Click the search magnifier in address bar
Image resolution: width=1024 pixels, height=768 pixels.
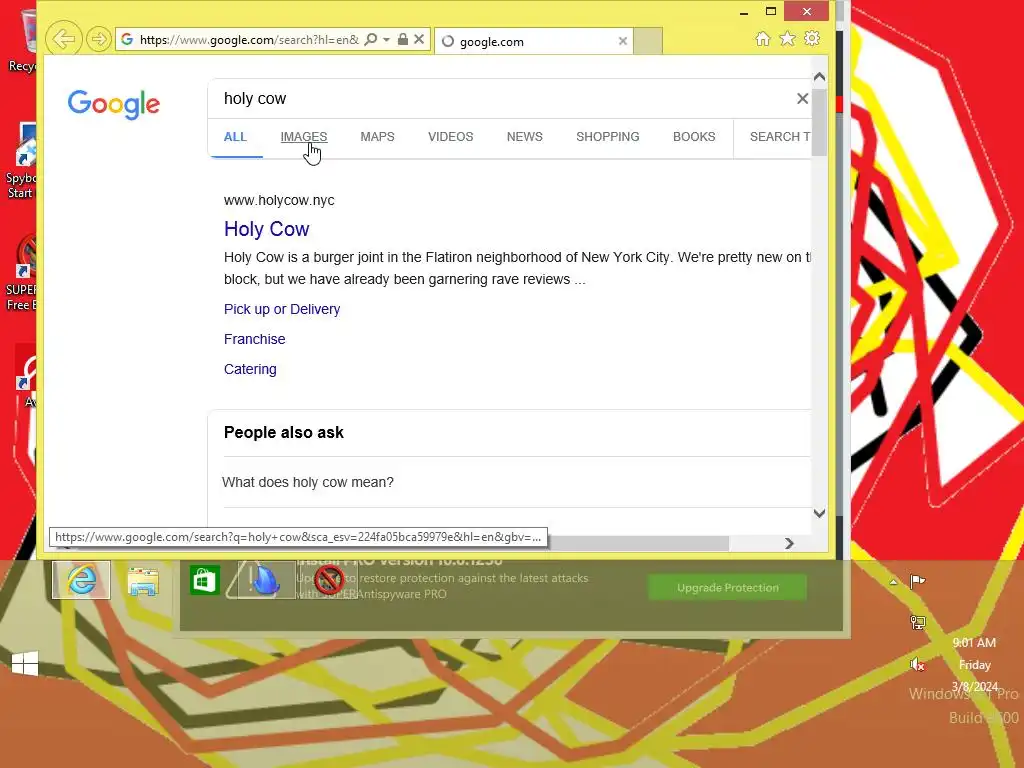tap(370, 39)
